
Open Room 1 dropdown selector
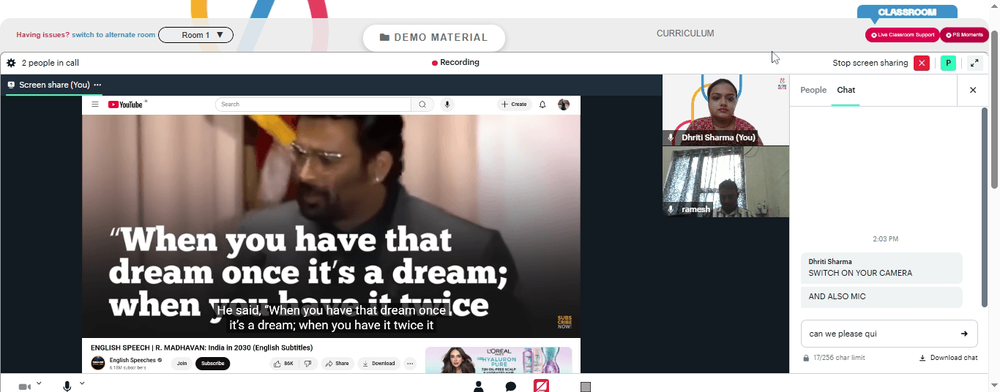tap(196, 35)
